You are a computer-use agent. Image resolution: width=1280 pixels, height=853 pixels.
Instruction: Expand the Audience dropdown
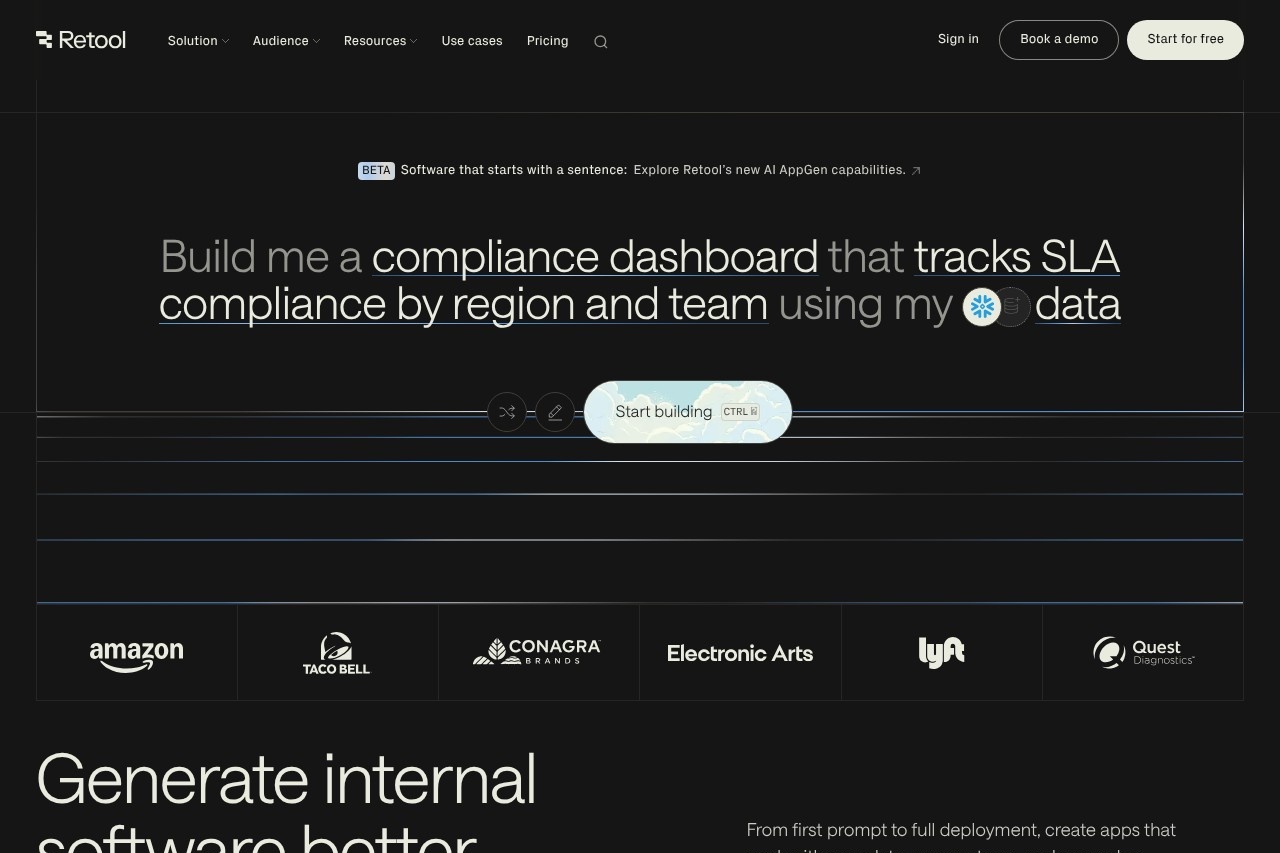point(285,41)
